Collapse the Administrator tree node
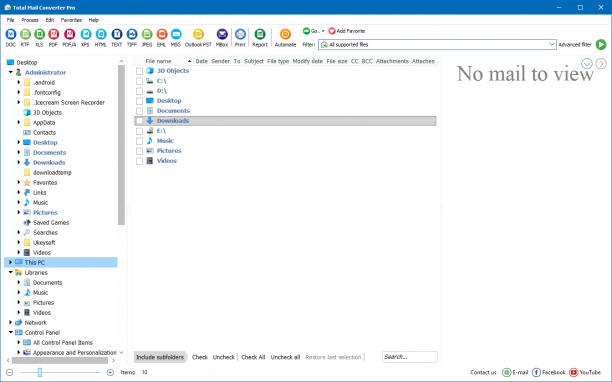The width and height of the screenshot is (612, 382). click(x=11, y=72)
